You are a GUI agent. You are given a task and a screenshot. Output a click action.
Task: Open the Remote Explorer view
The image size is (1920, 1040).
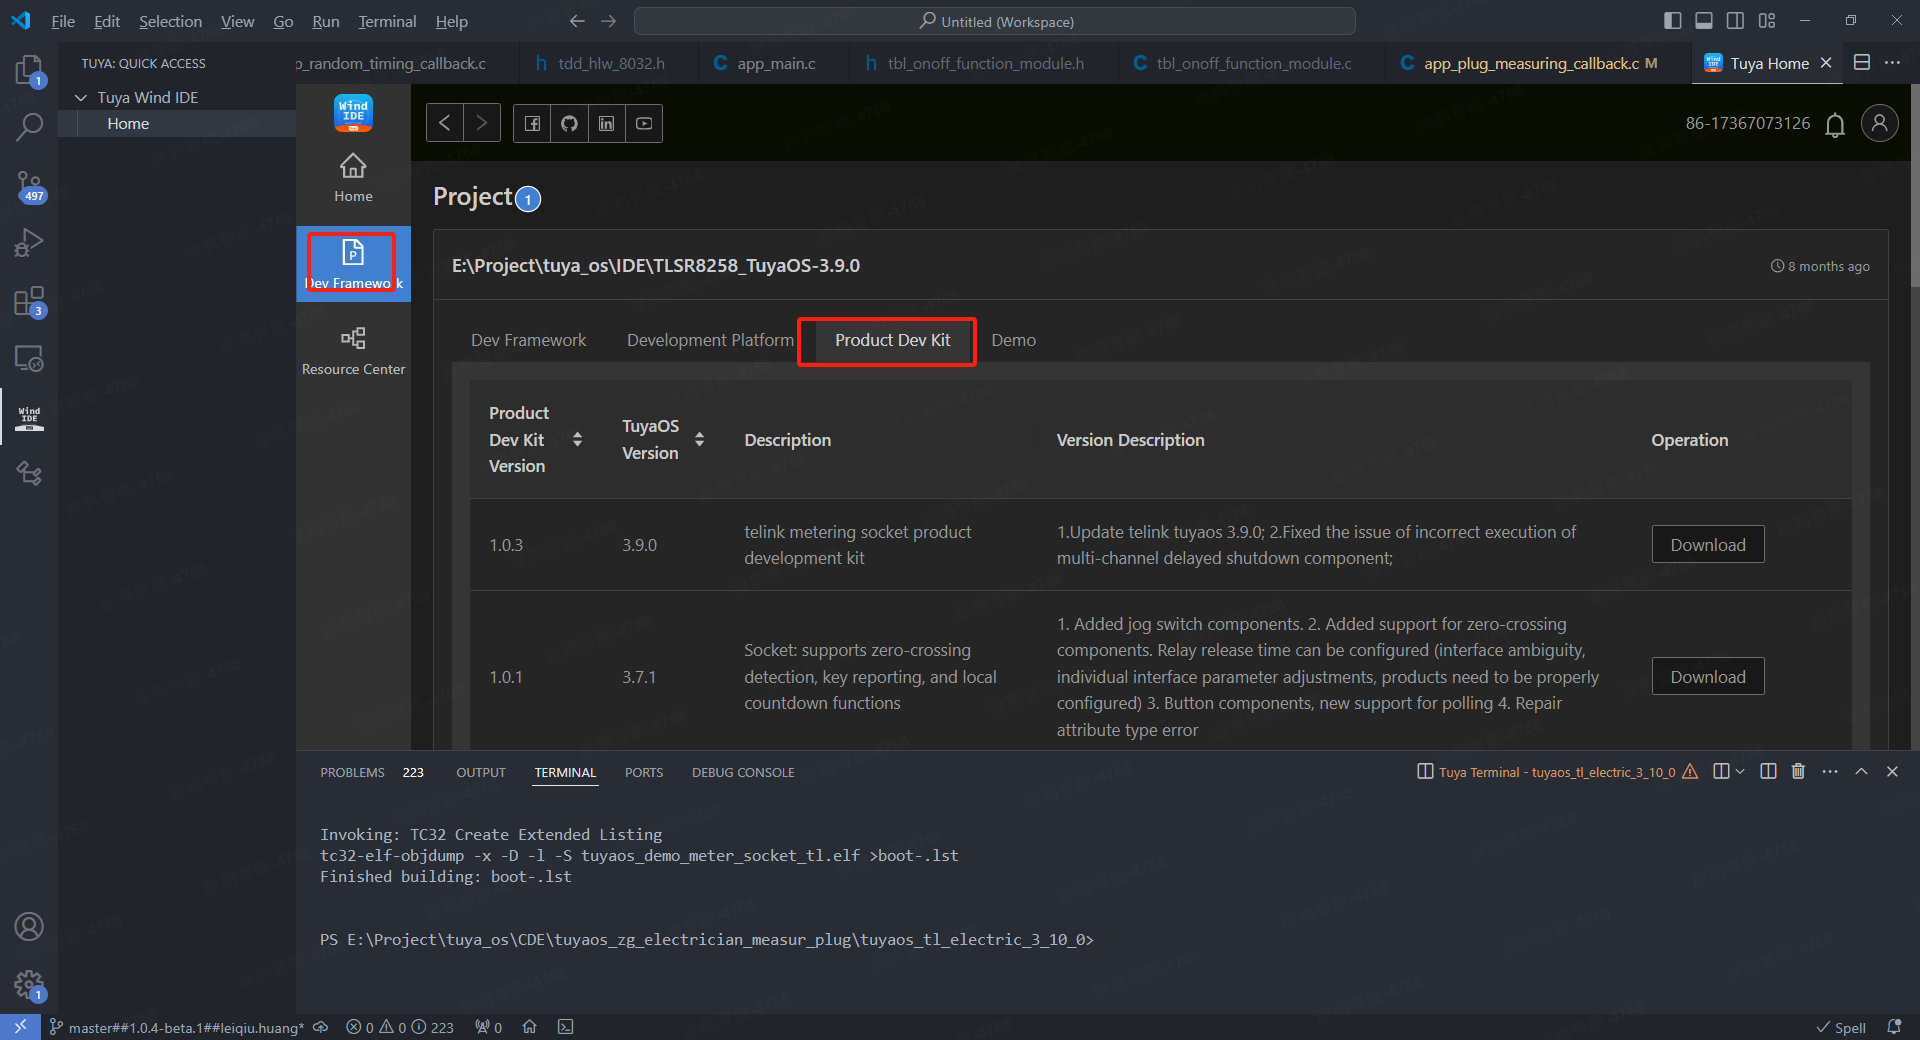[x=29, y=358]
